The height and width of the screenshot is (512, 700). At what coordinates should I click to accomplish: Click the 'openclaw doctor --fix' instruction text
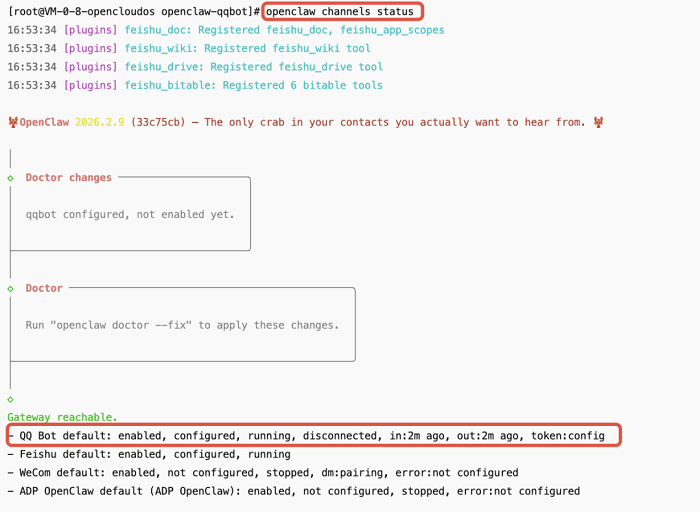tap(182, 325)
